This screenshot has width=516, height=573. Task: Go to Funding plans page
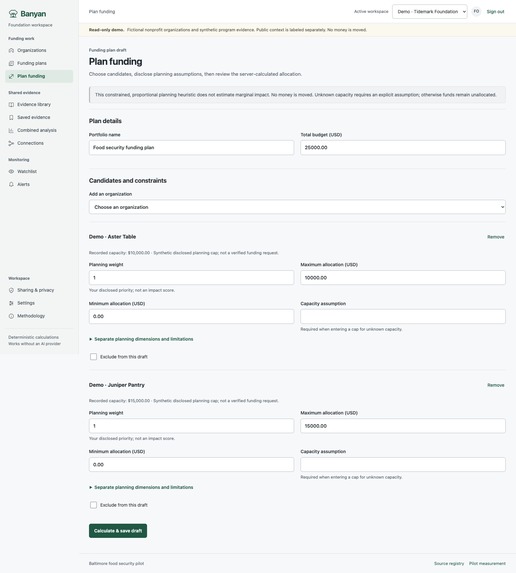click(39, 63)
